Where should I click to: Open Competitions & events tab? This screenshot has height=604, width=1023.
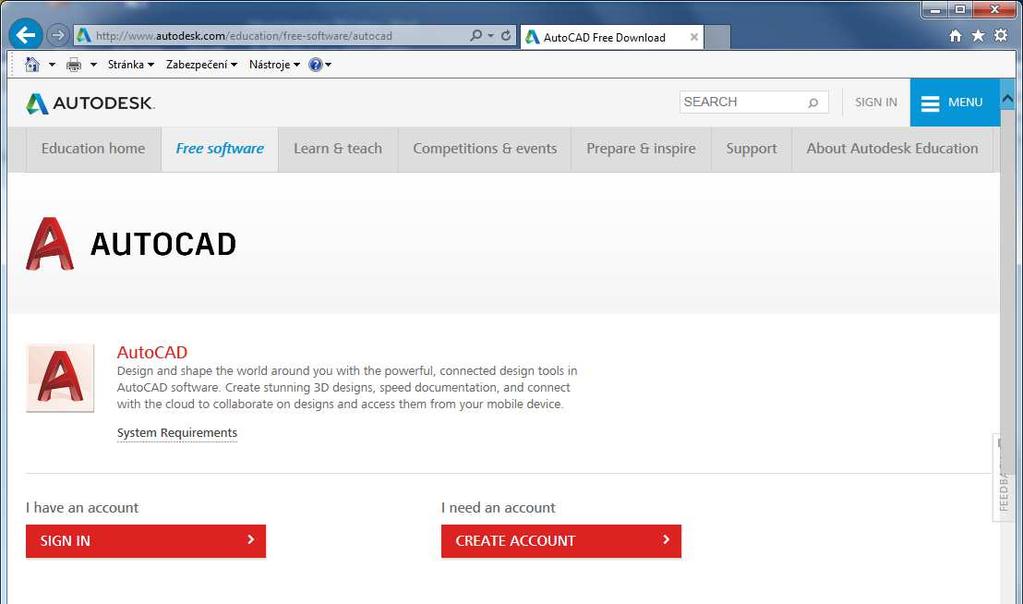pos(485,149)
